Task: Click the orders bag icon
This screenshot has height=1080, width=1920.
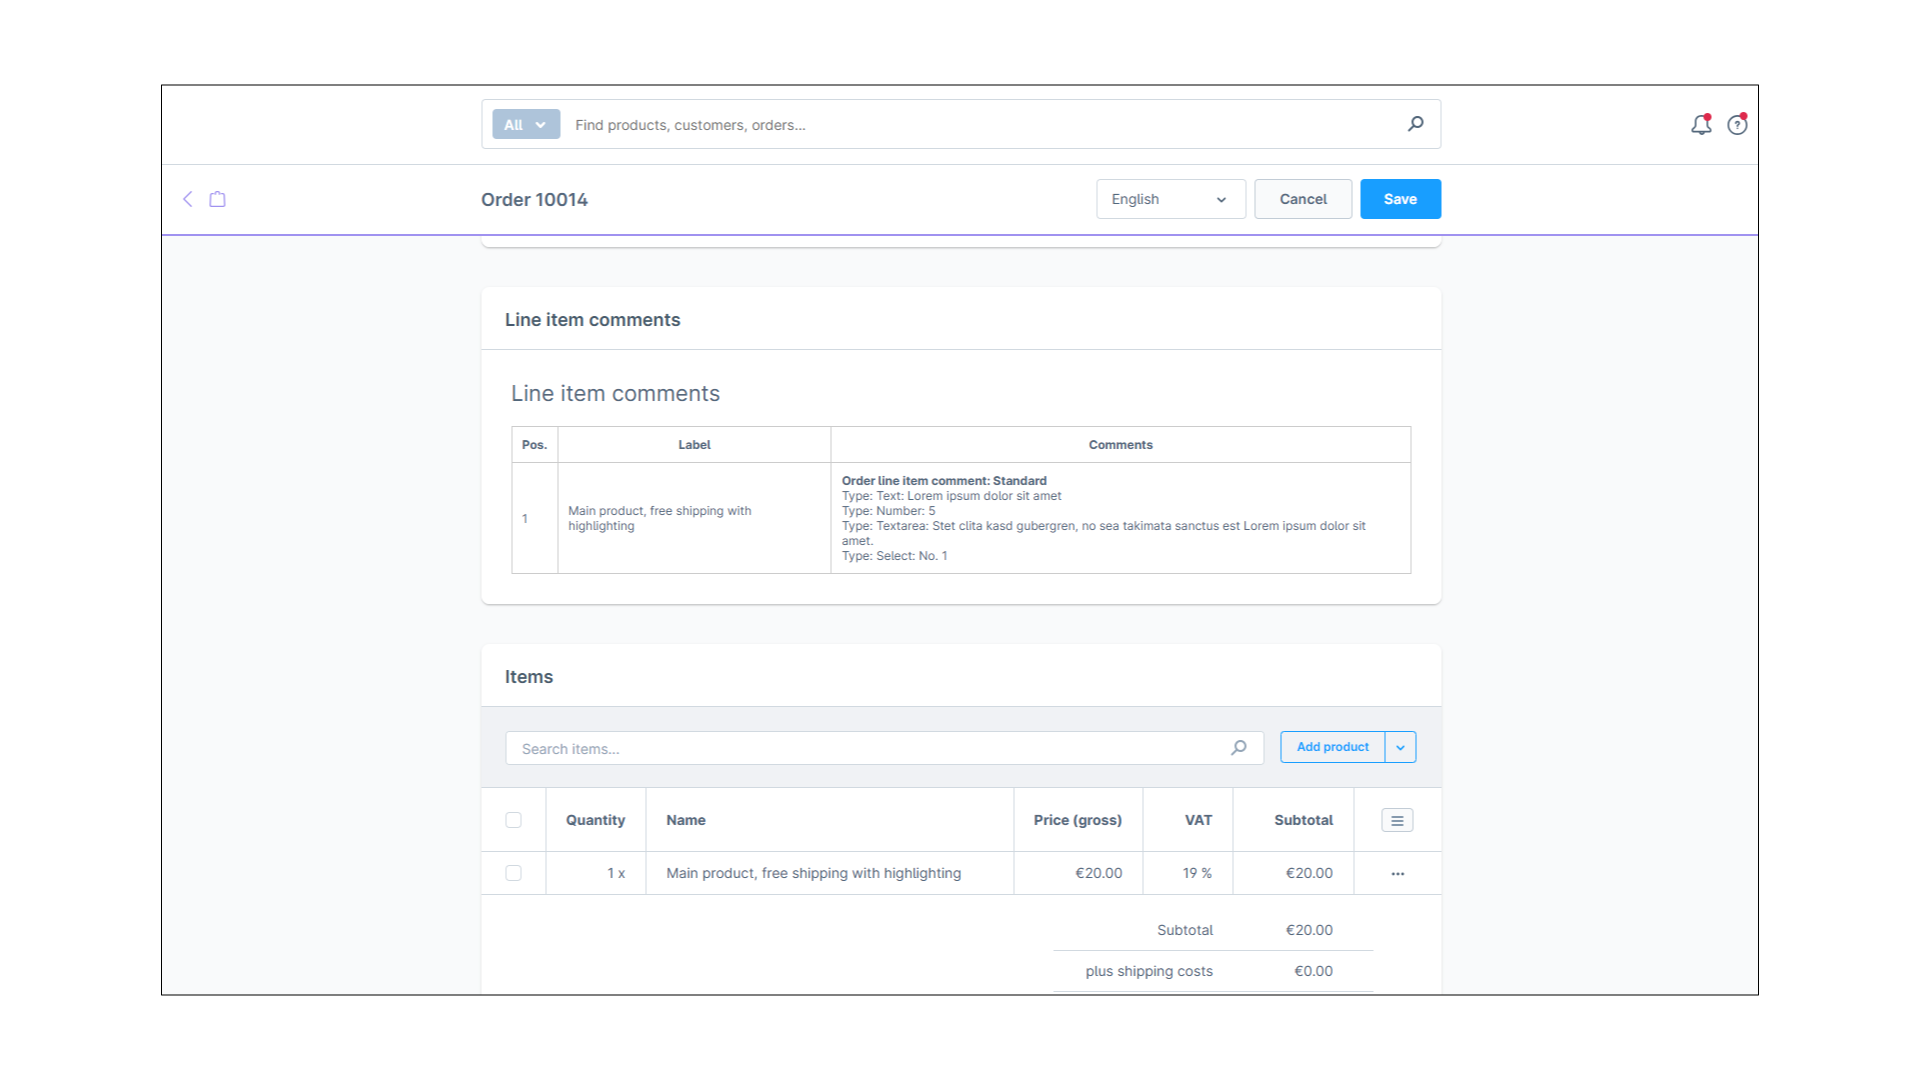Action: 217,199
